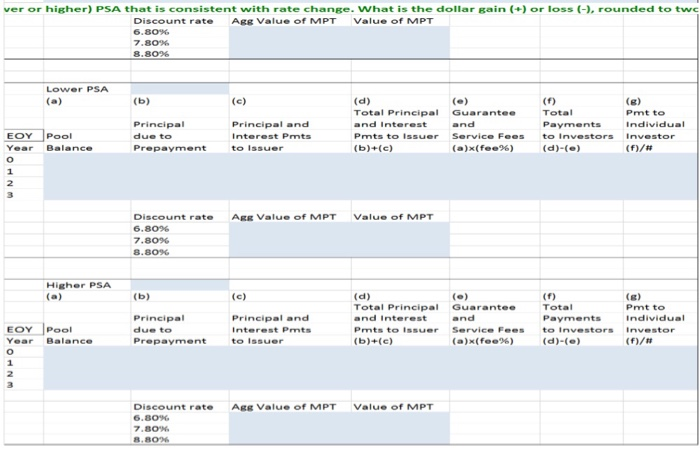Select the 6.80% rate in the Lower PSA discount table
The image size is (700, 455).
coord(151,229)
